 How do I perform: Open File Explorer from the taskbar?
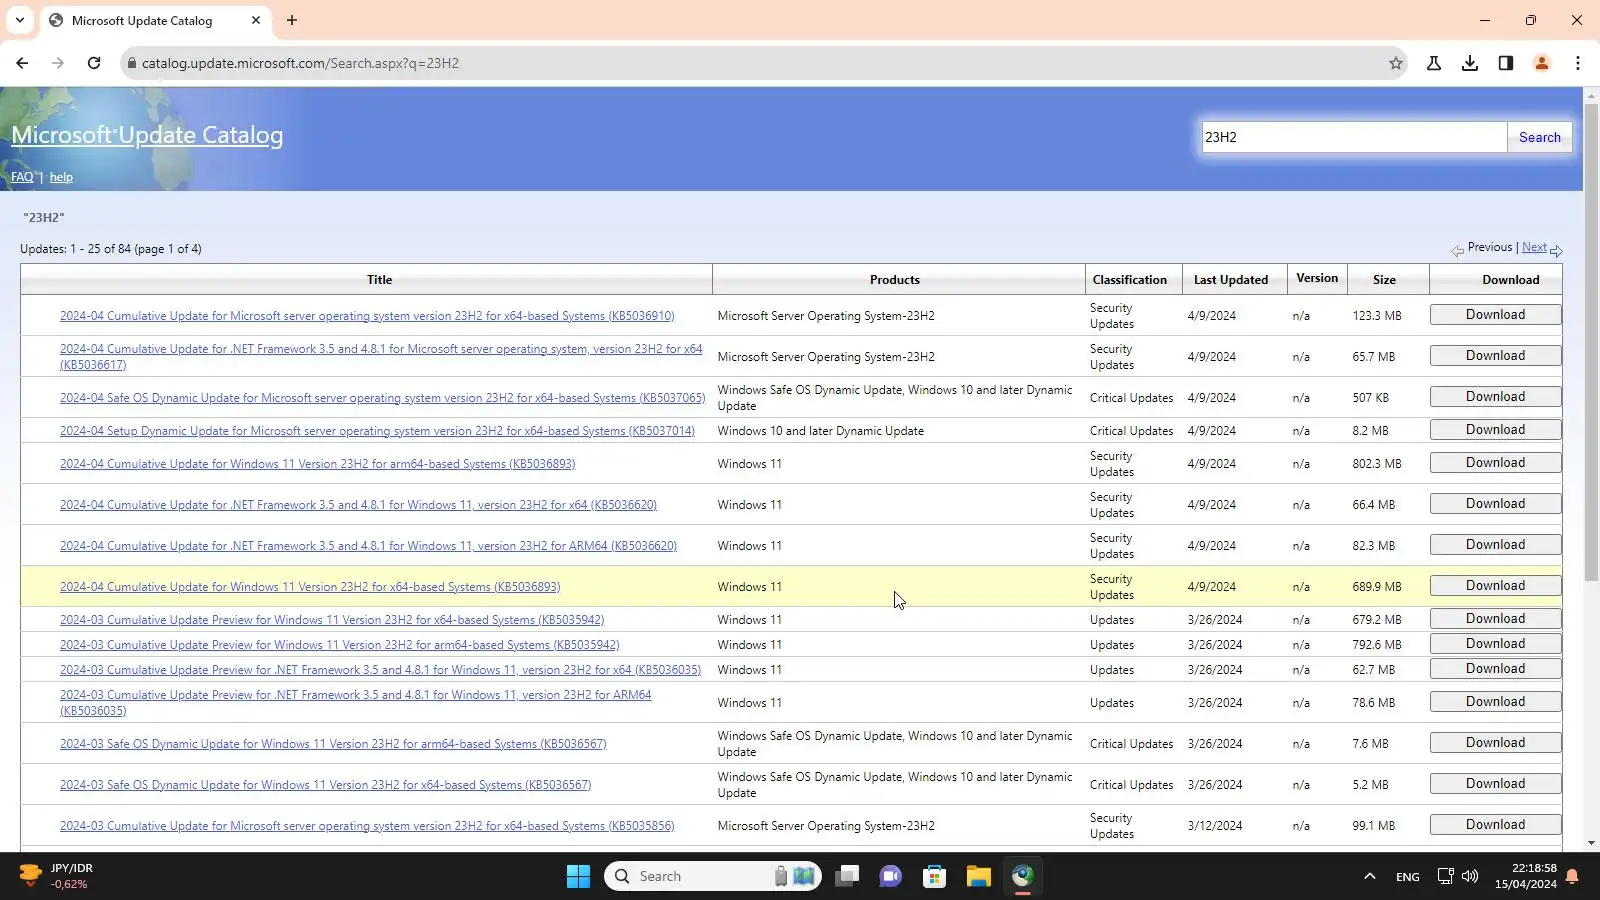(978, 876)
